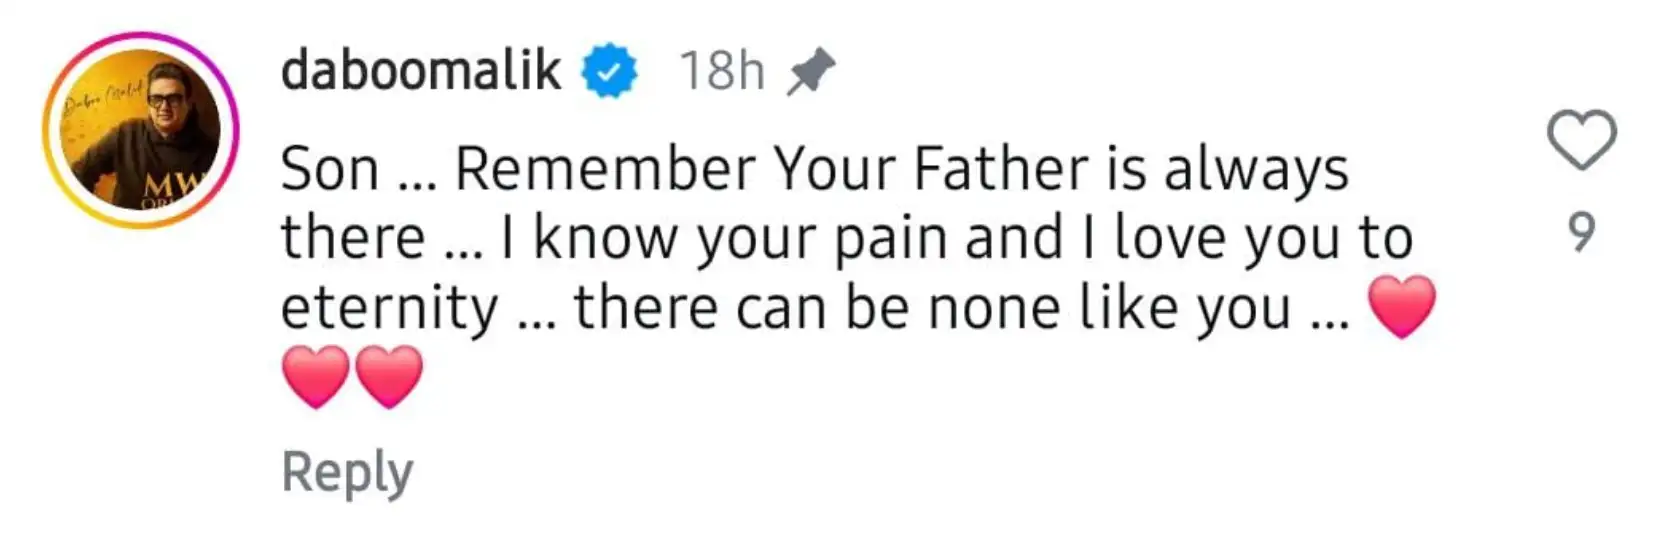Reply to daboomalik's comment
The height and width of the screenshot is (545, 1653).
tap(346, 472)
